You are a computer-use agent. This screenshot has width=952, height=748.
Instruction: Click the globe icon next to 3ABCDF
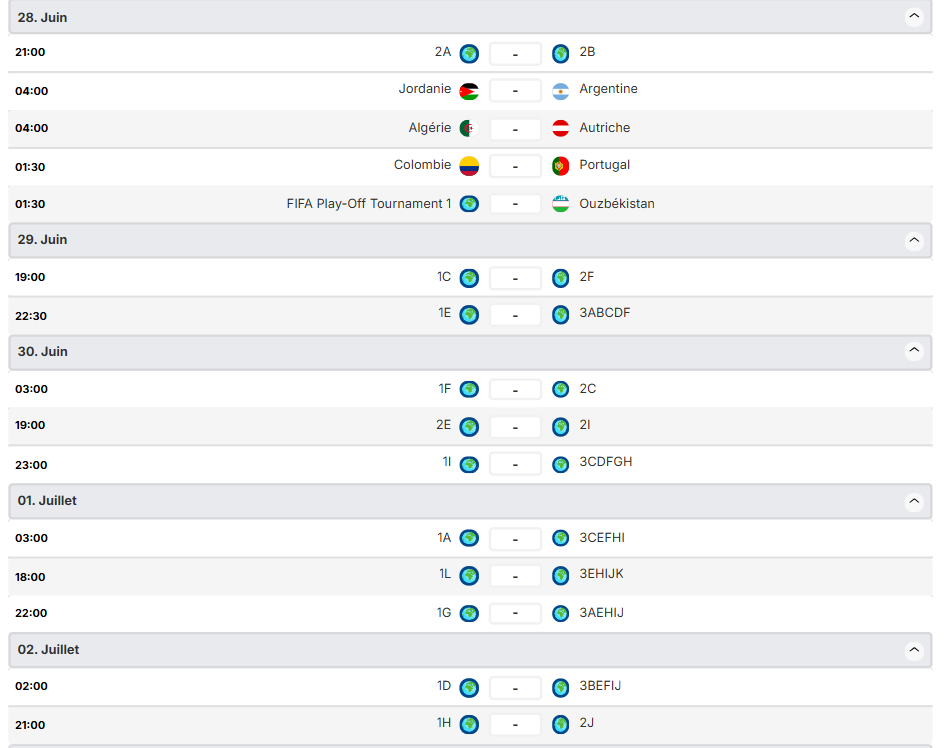[561, 315]
